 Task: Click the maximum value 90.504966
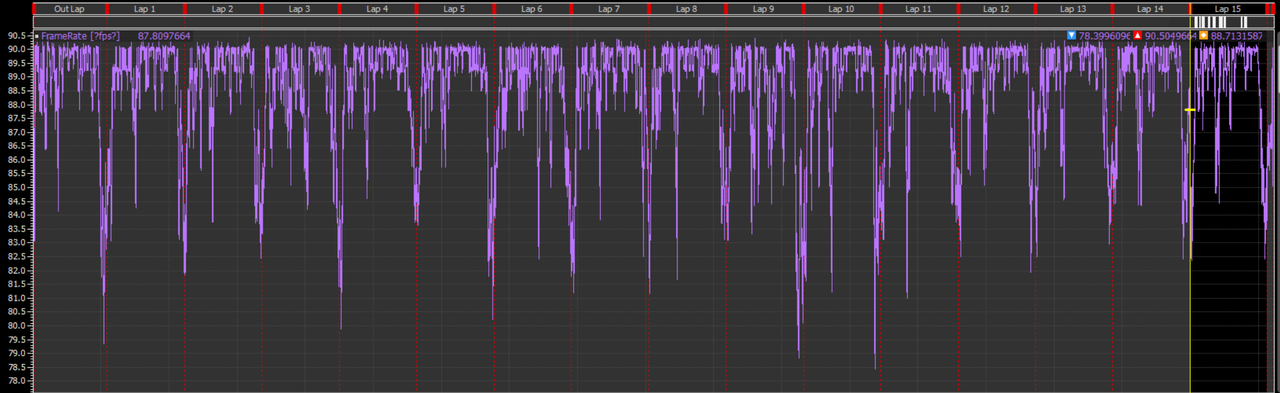1171,36
